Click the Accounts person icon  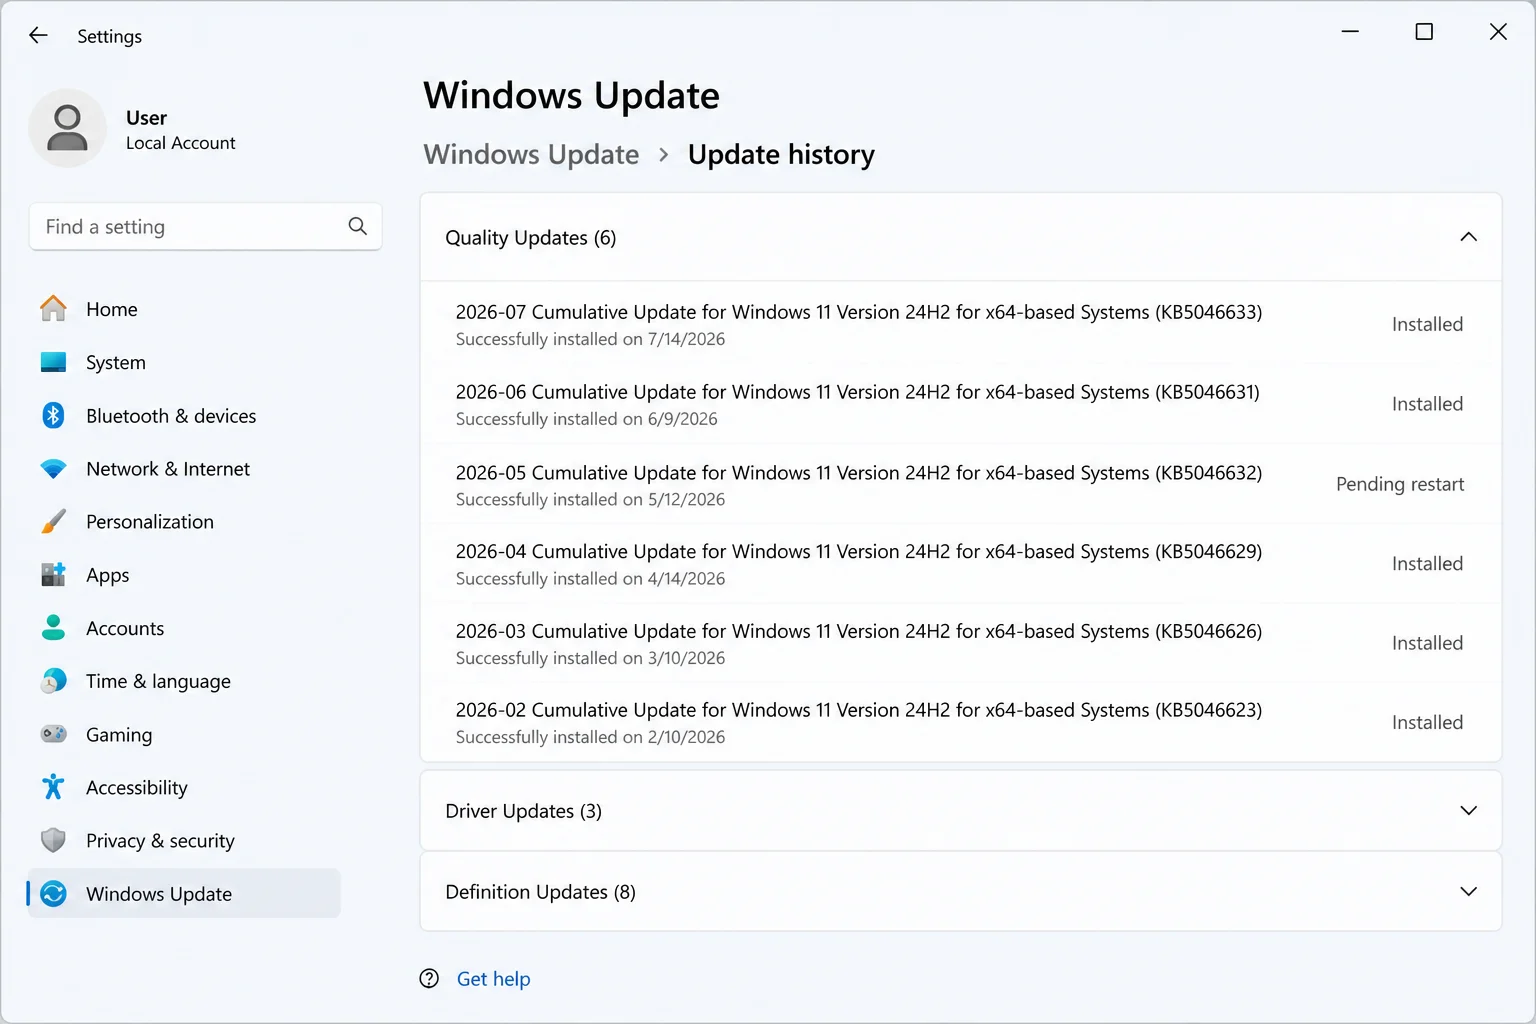(53, 628)
